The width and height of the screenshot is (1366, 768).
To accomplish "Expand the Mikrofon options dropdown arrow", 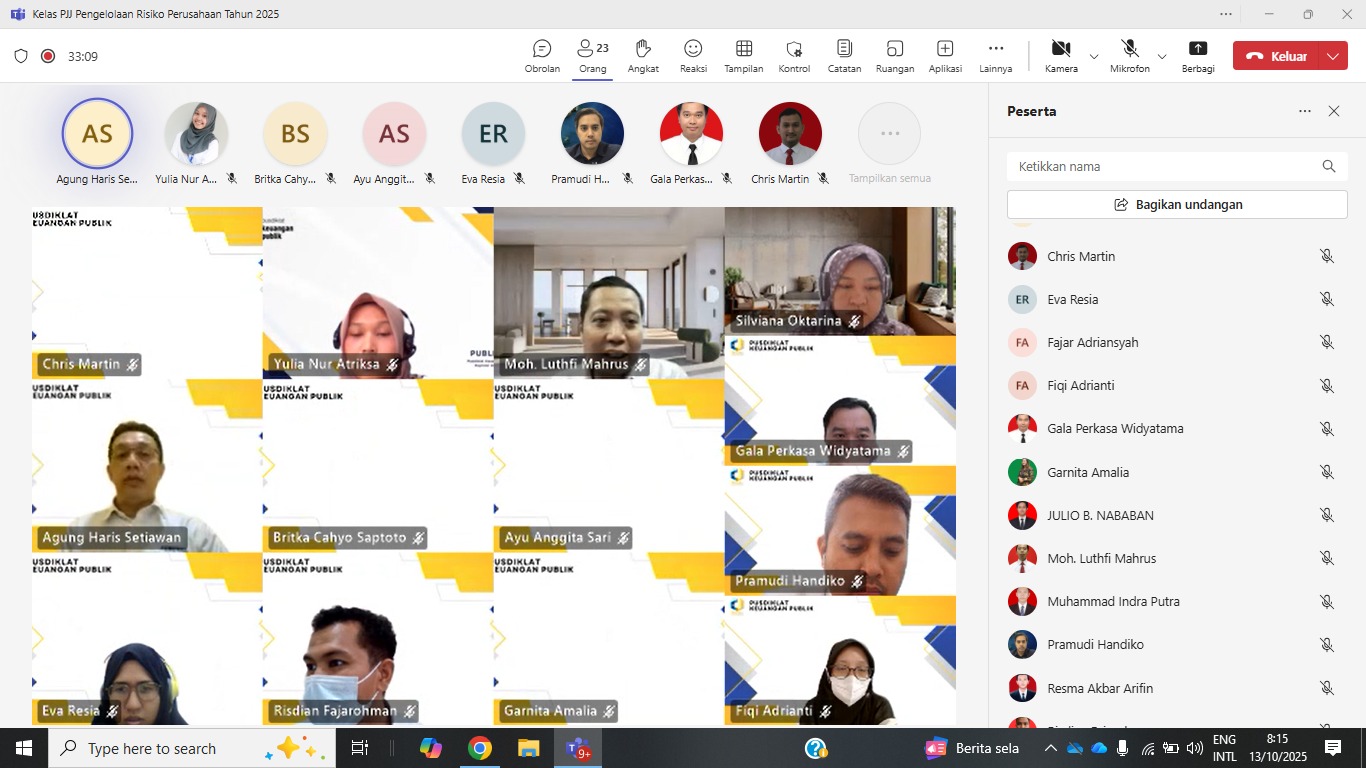I will coord(1162,57).
